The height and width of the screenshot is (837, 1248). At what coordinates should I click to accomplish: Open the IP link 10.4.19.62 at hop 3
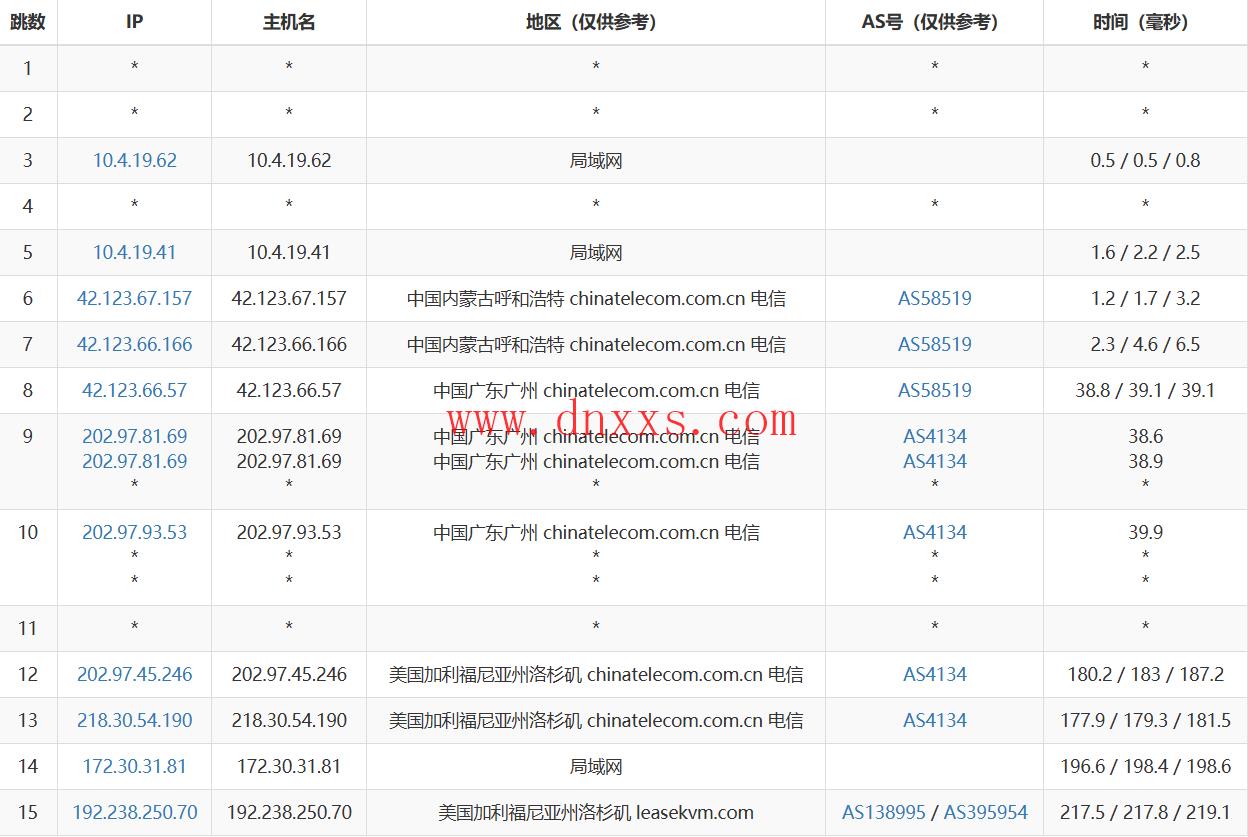[x=134, y=160]
